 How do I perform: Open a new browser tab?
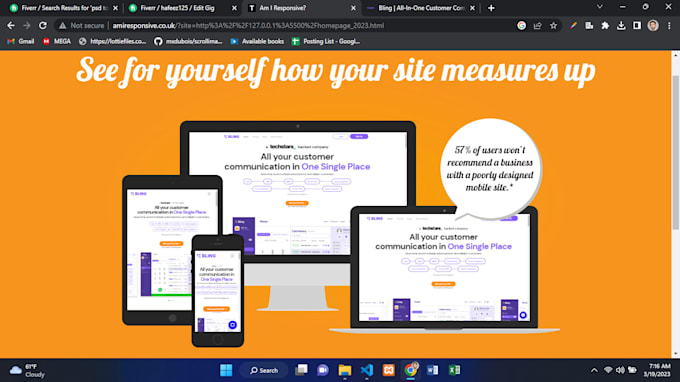[491, 8]
